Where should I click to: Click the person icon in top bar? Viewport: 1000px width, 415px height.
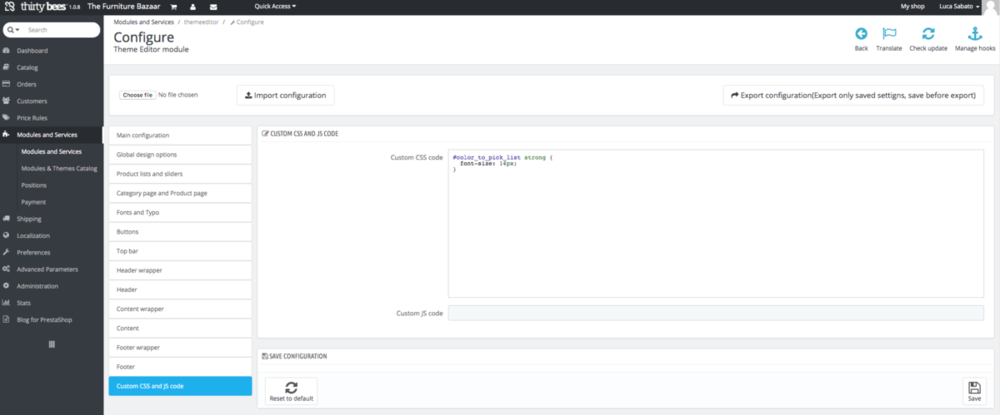point(193,6)
